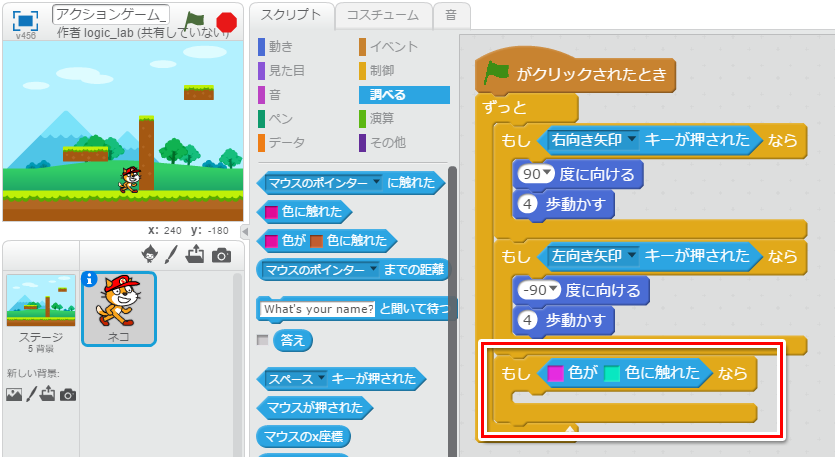Image resolution: width=835 pixels, height=457 pixels.
Task: Paint new sprite brush icon
Action: tap(171, 255)
